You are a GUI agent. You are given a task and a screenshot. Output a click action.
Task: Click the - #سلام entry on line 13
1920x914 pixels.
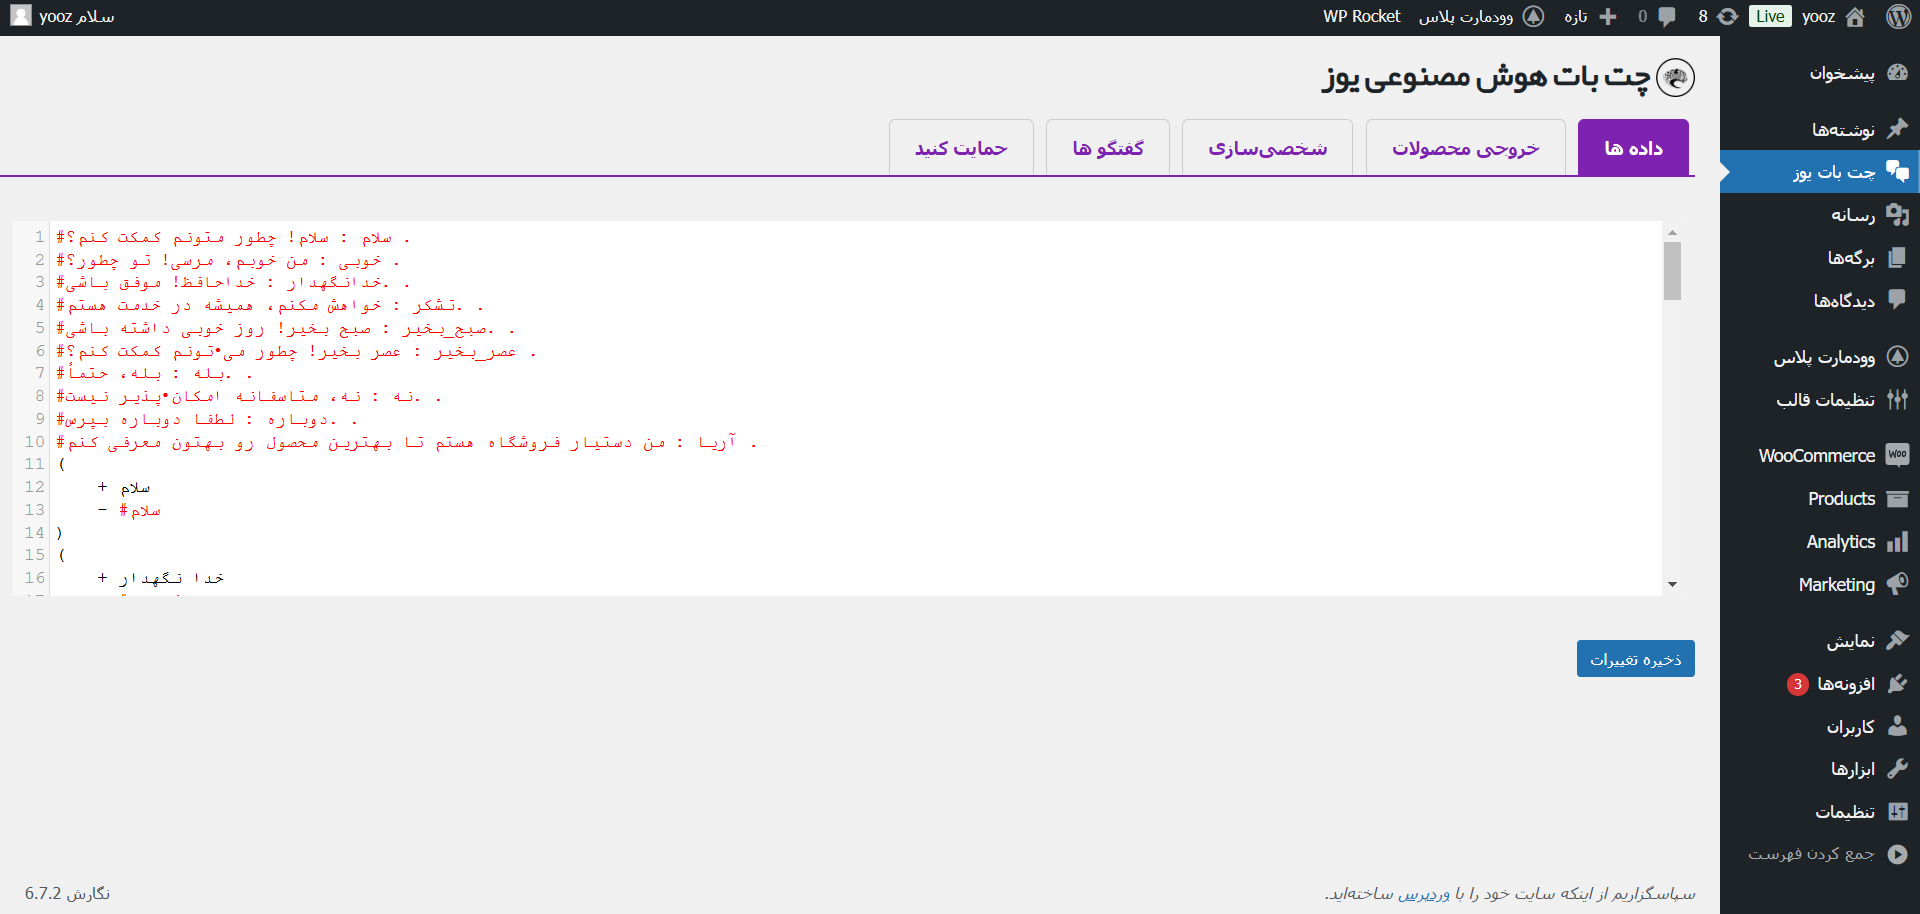[x=129, y=510]
